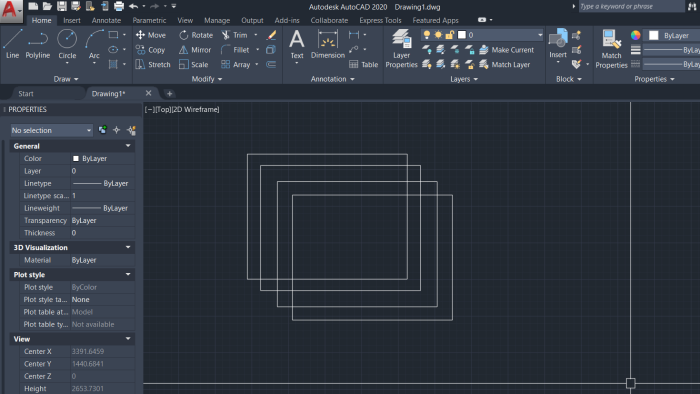Switch to the Annotate ribbon tab

pos(106,21)
